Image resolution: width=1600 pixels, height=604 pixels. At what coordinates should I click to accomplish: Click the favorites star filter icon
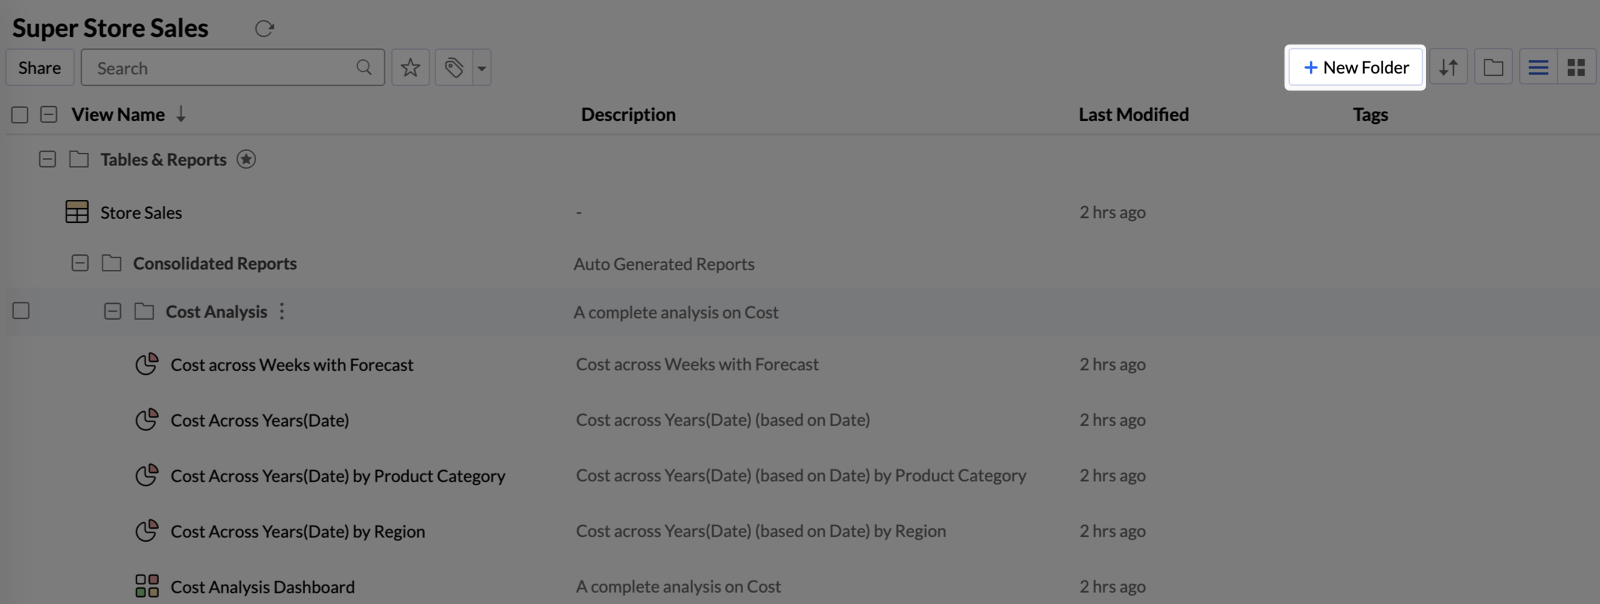[x=410, y=68]
